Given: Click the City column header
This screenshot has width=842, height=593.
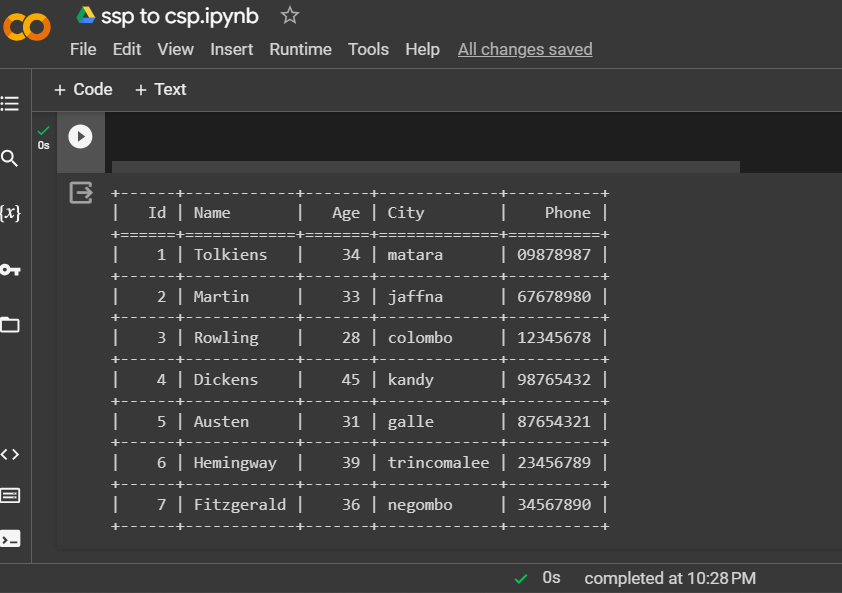Looking at the screenshot, I should tap(406, 213).
